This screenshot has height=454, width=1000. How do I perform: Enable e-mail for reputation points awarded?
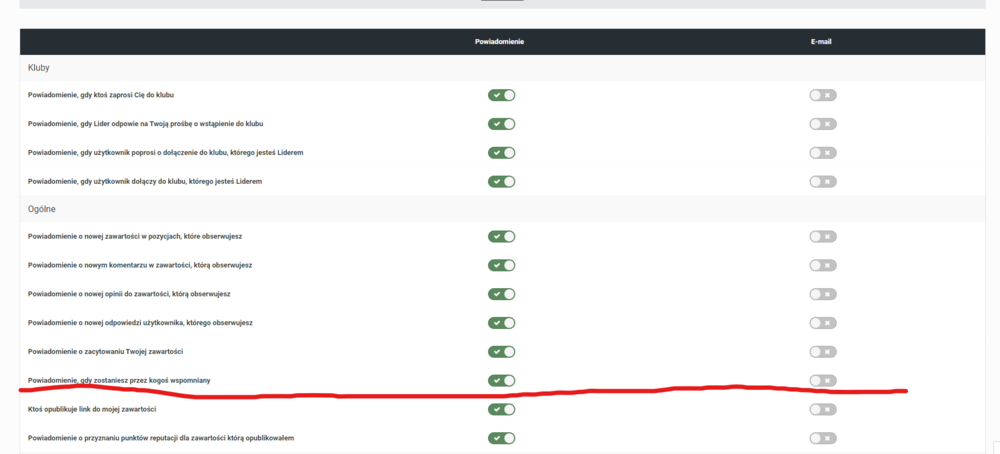823,438
